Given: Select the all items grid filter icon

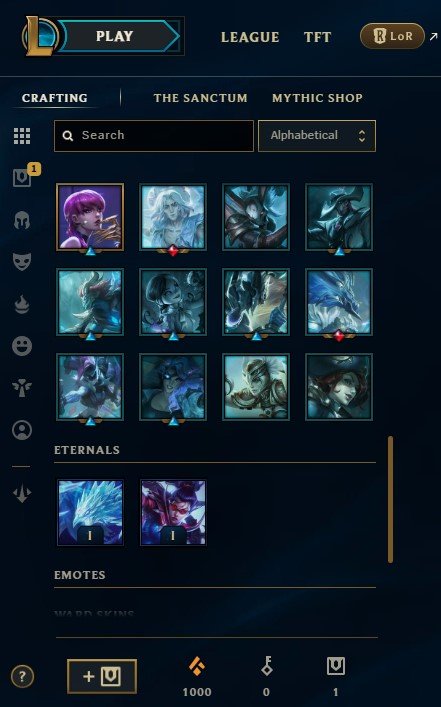Looking at the screenshot, I should click(22, 136).
